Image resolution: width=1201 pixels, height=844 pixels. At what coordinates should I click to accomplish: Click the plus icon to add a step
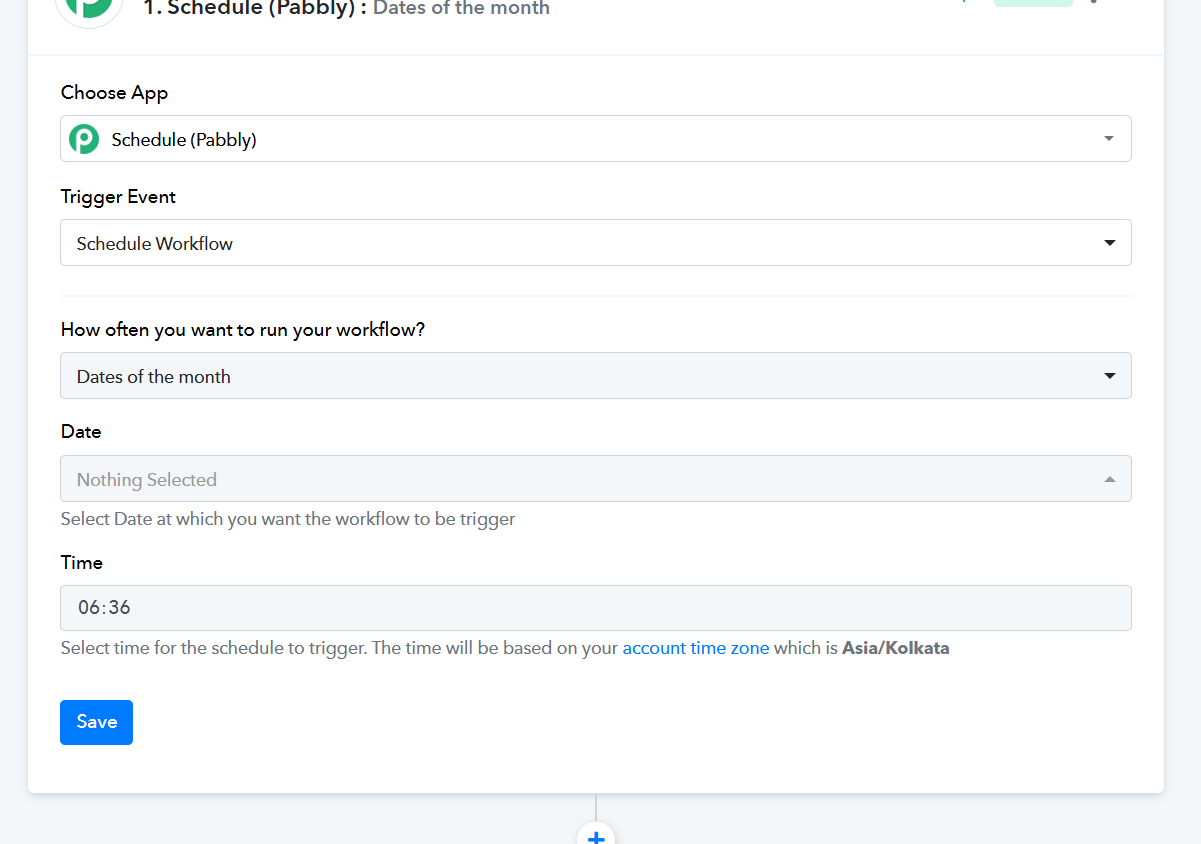point(596,836)
